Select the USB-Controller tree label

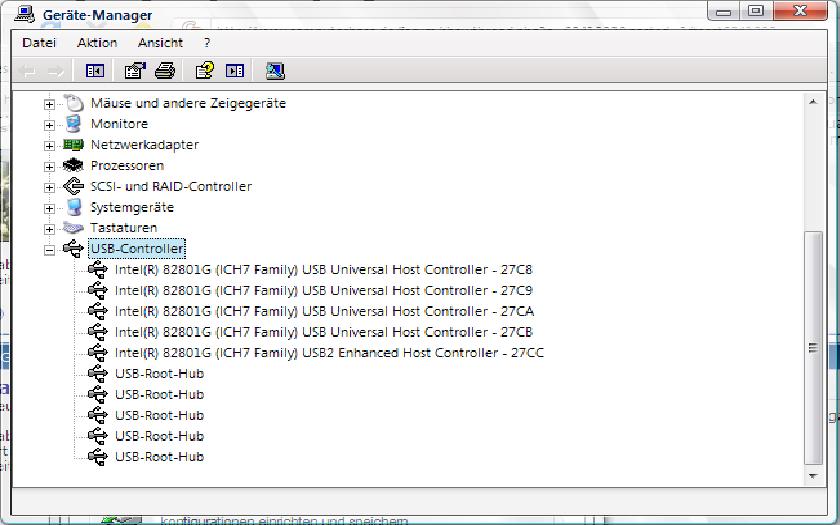point(137,248)
